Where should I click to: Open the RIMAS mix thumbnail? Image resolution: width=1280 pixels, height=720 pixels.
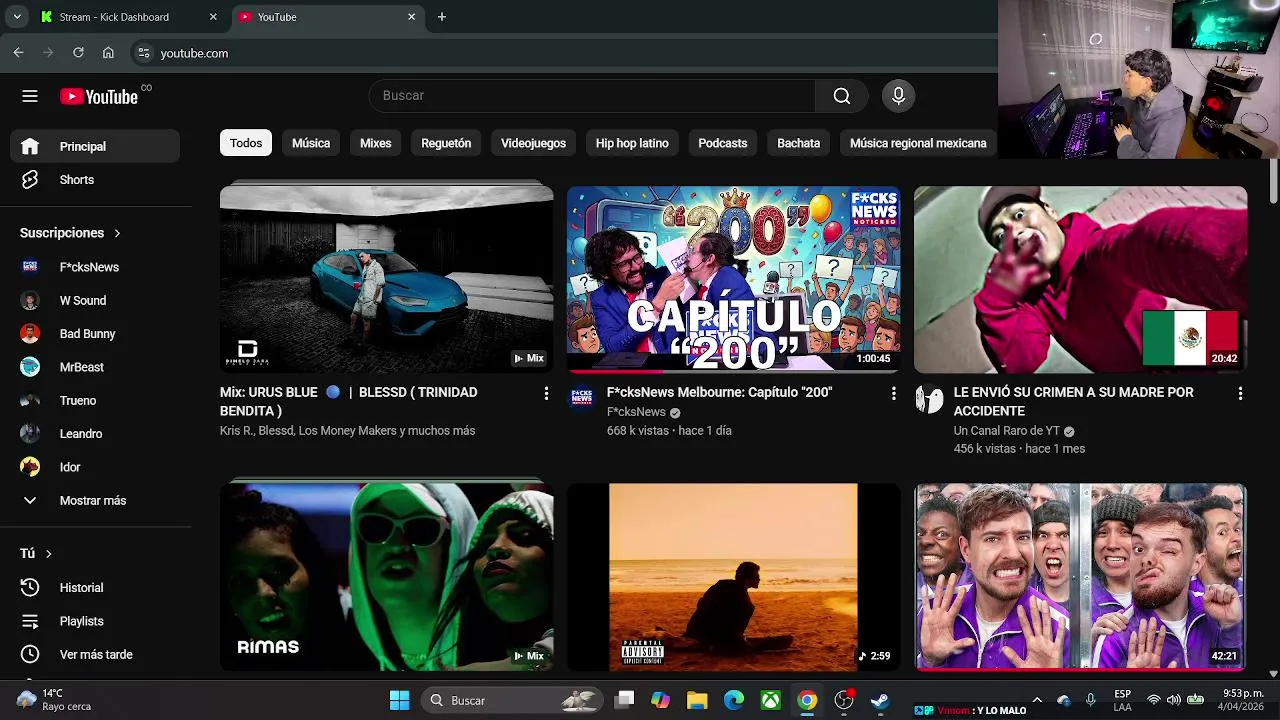[386, 577]
